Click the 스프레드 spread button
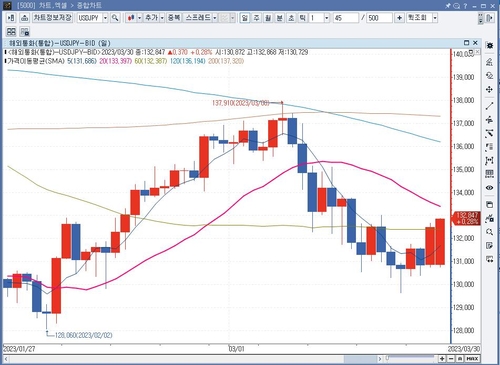This screenshot has height=365, width=500. coord(198,18)
